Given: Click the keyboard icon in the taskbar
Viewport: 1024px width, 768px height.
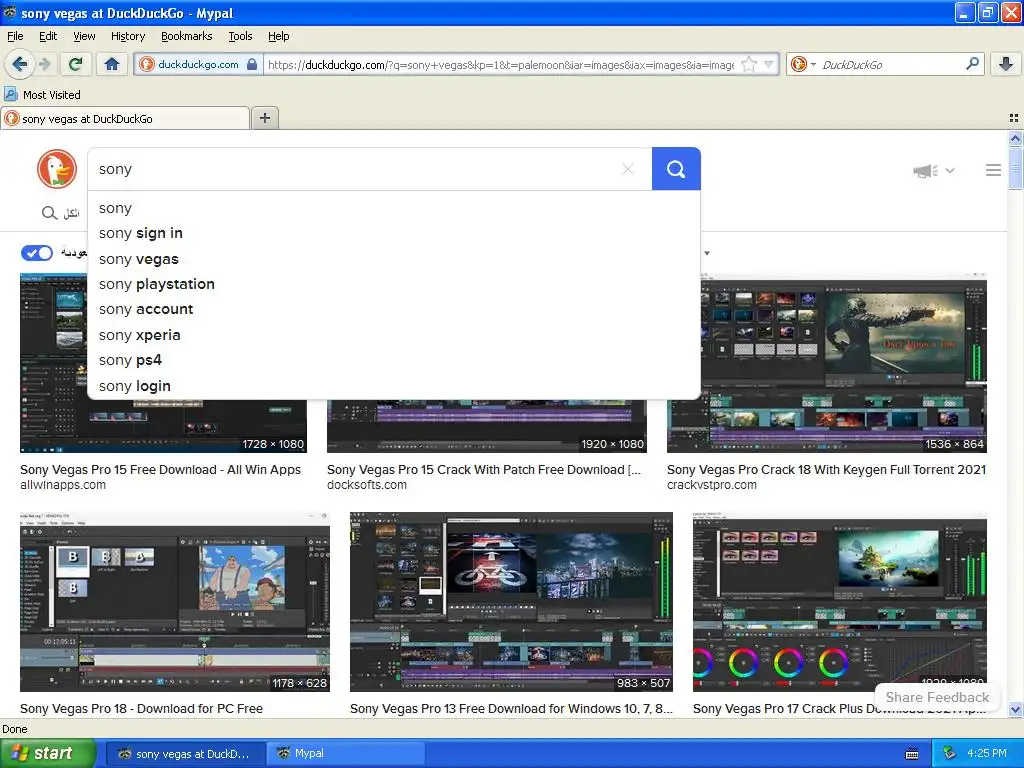Looking at the screenshot, I should click(912, 754).
